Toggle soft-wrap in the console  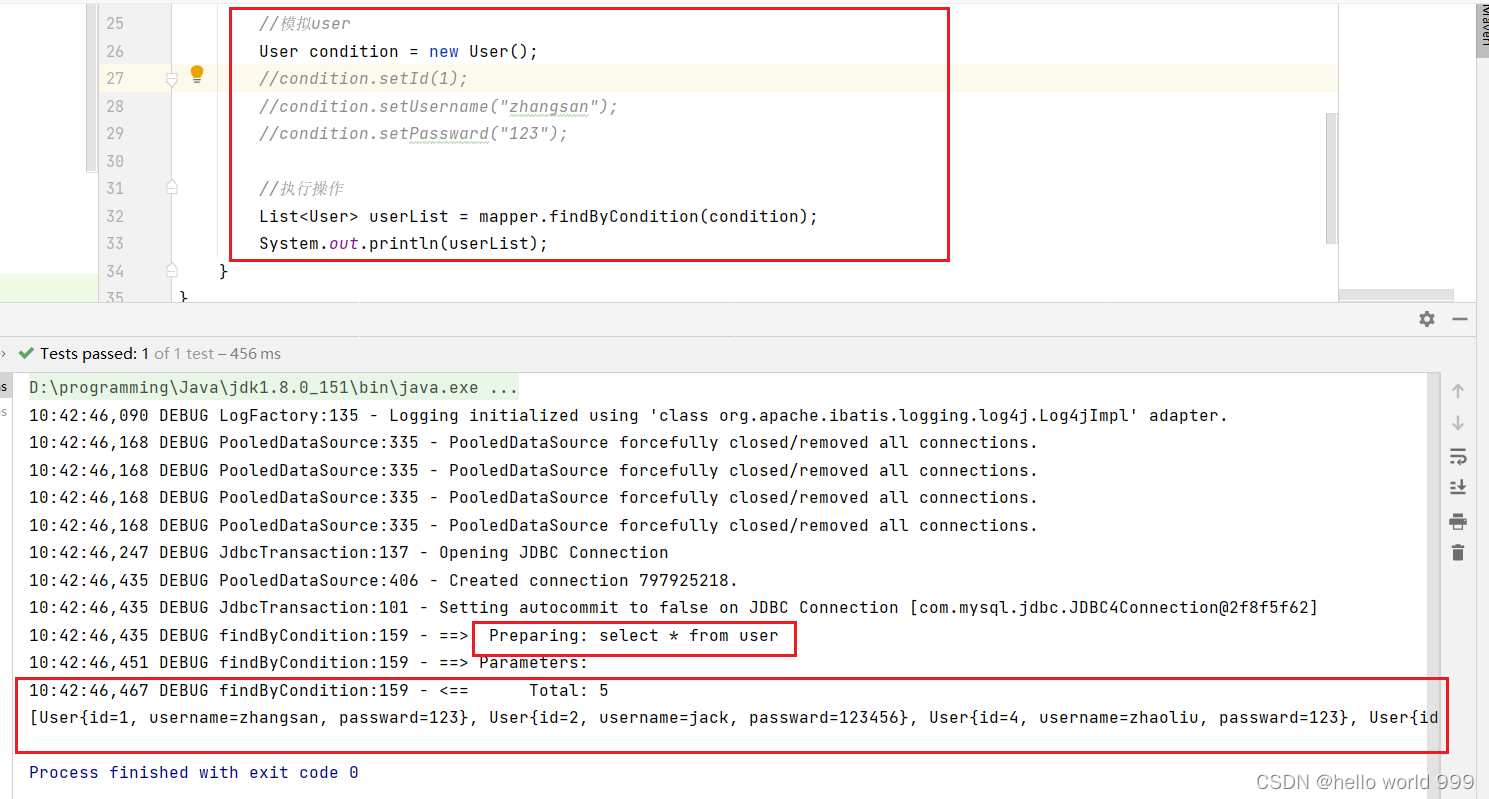tap(1457, 456)
